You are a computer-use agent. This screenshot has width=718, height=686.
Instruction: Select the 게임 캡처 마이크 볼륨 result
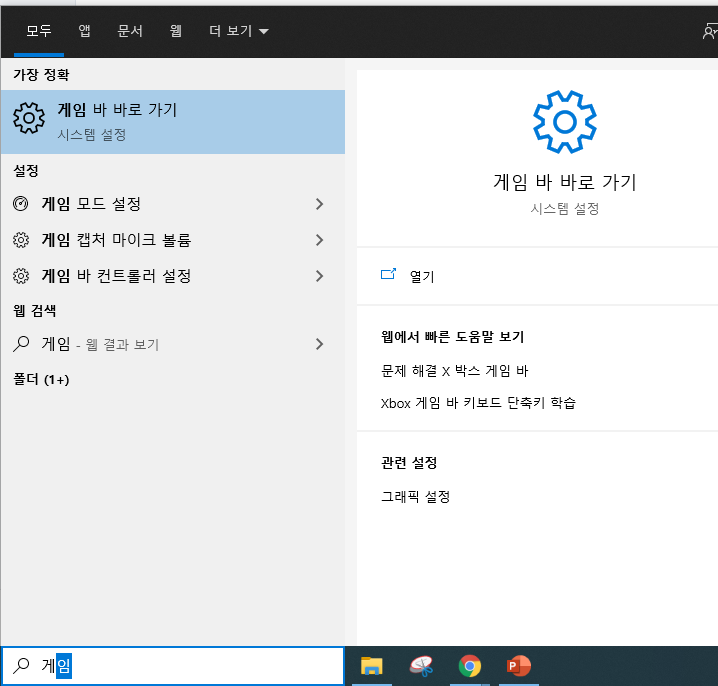[x=173, y=240]
